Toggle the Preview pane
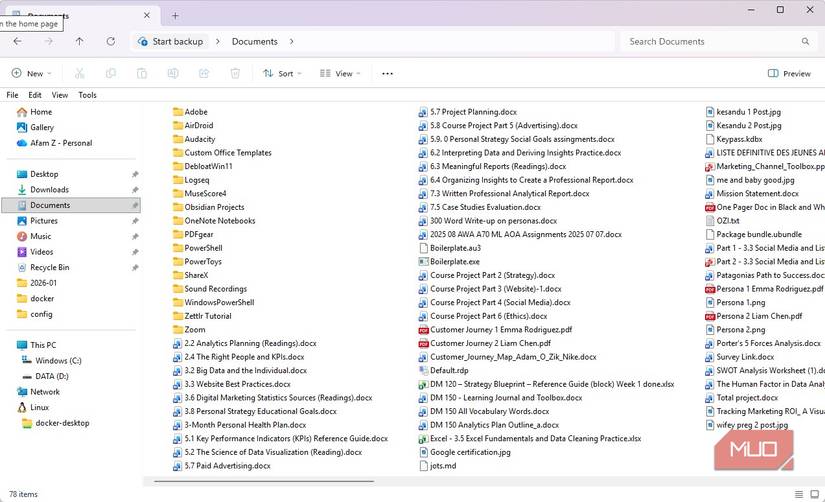The height and width of the screenshot is (502, 825). coord(789,74)
